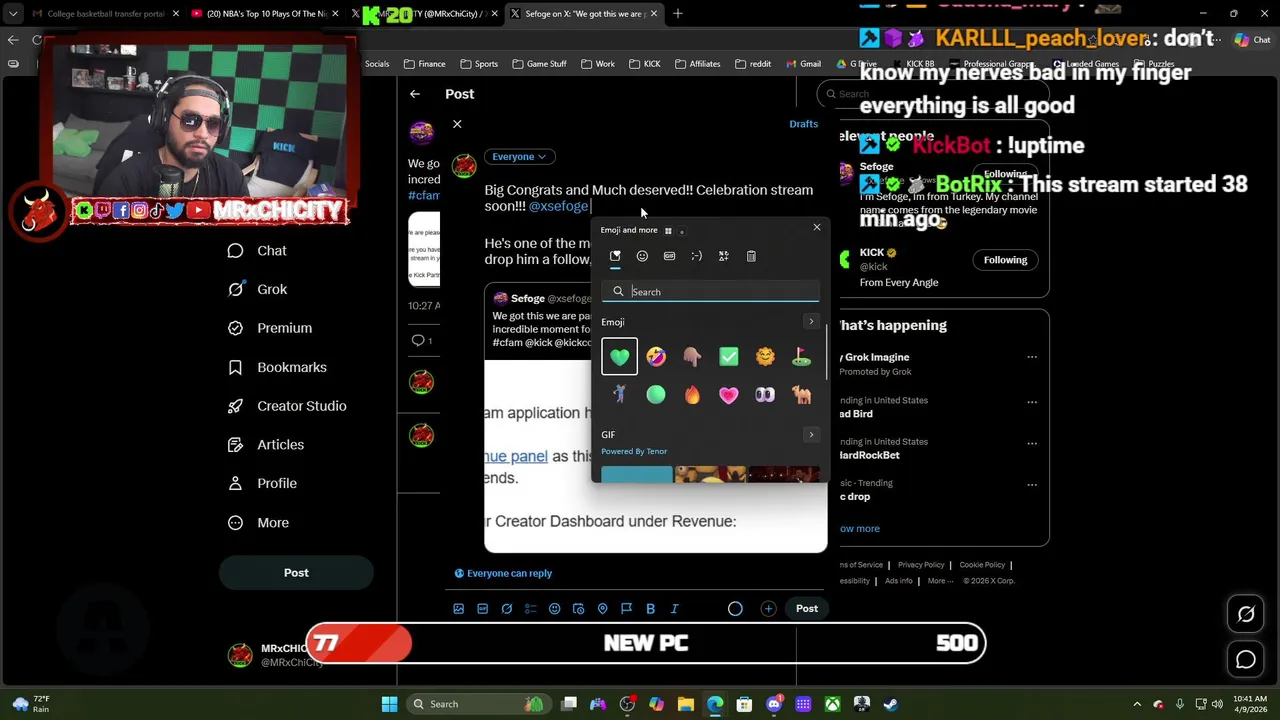Image resolution: width=1280 pixels, height=720 pixels.
Task: Click the @xsefoge mention in composer
Action: [558, 206]
